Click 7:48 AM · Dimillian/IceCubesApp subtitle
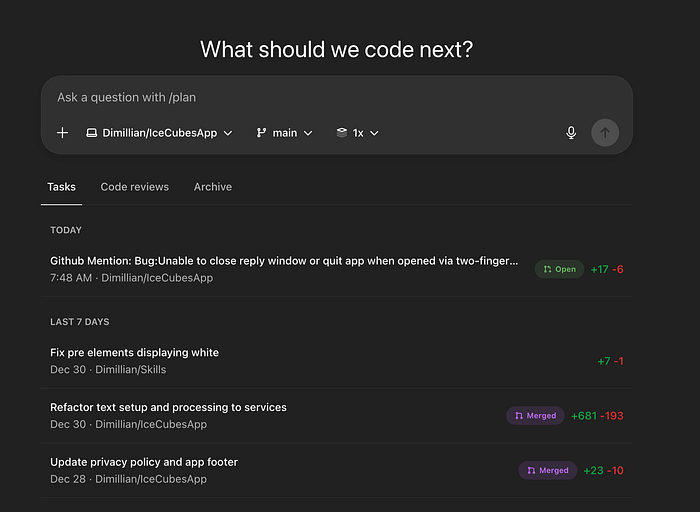 [132, 278]
